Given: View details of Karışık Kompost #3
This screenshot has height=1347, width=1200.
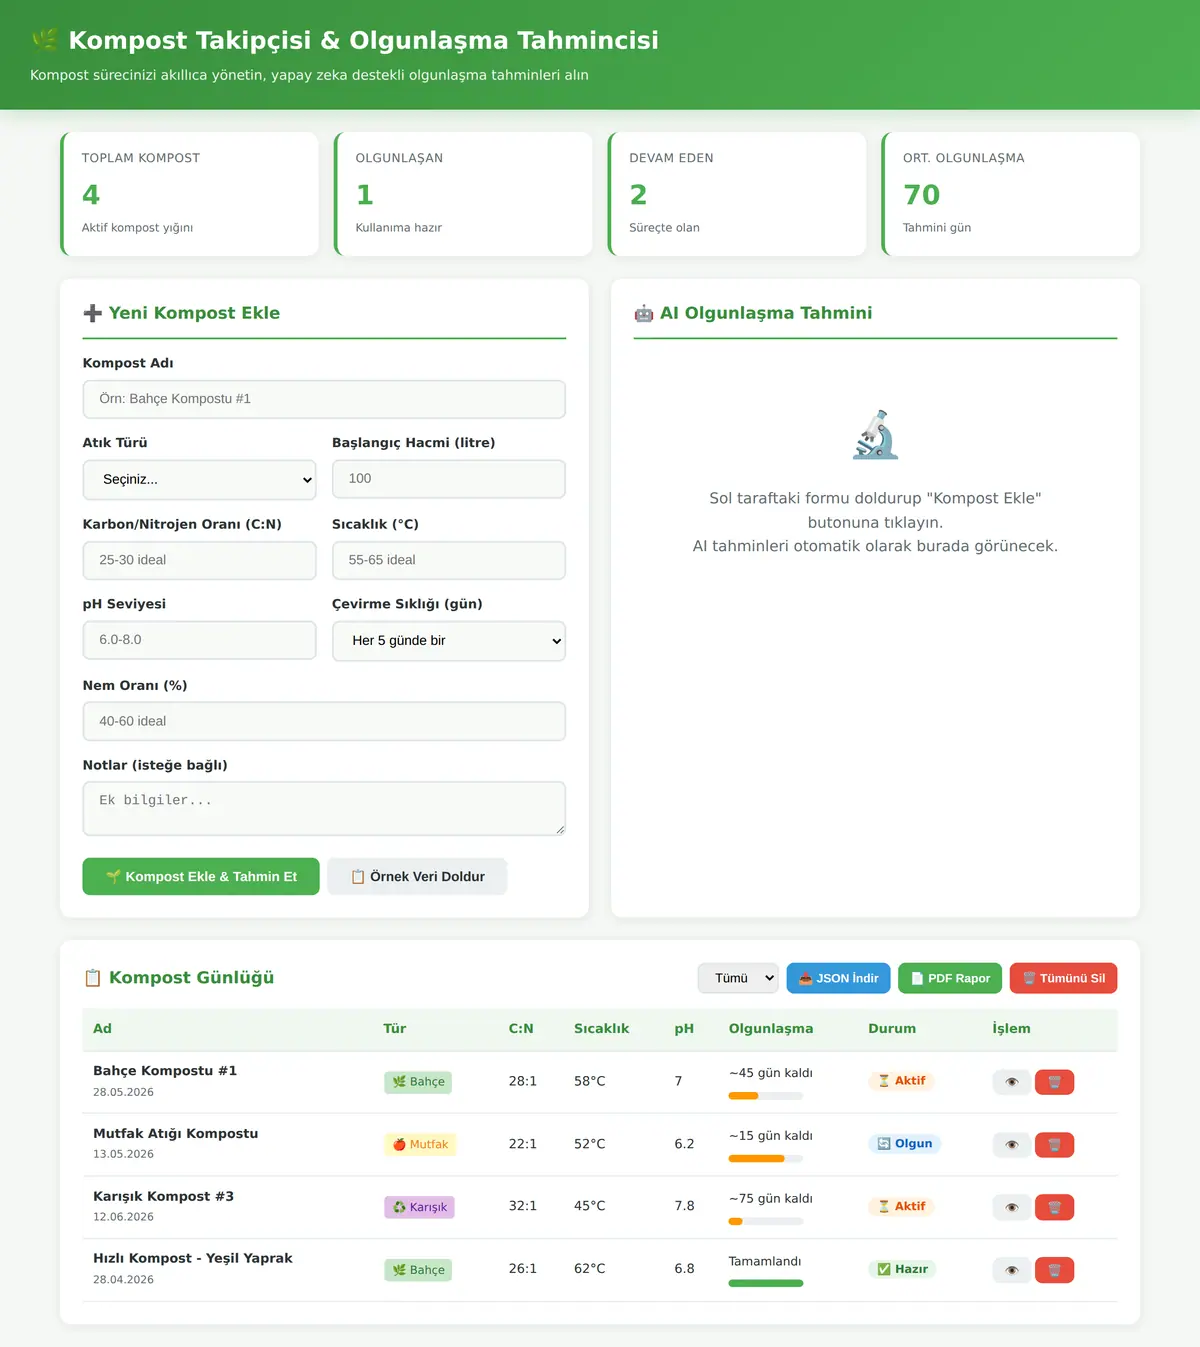Looking at the screenshot, I should coord(1011,1207).
